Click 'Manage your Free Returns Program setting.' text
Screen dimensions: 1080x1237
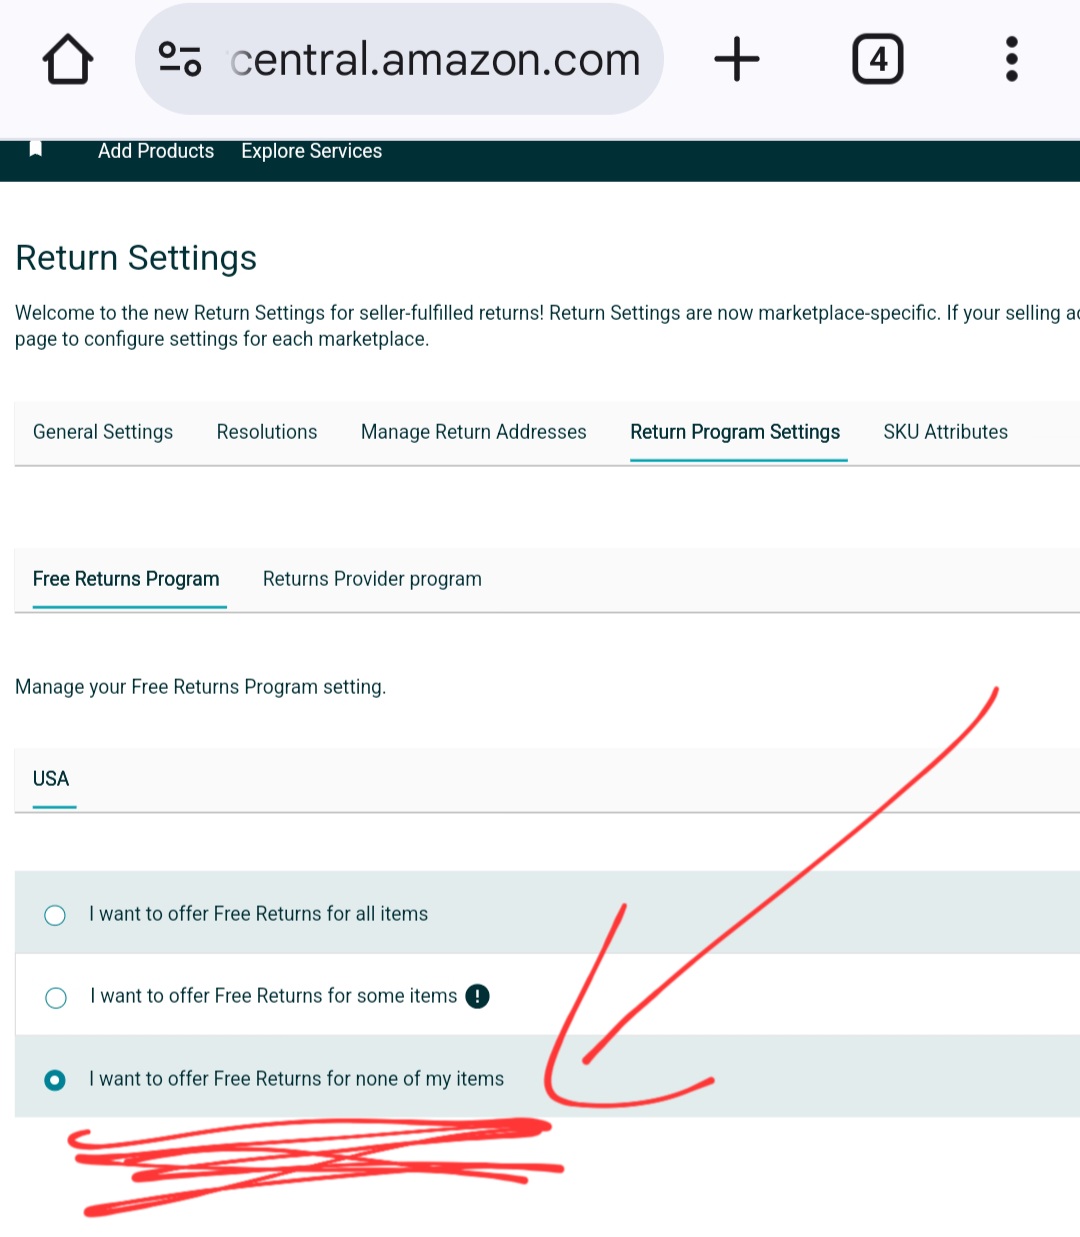tap(201, 687)
